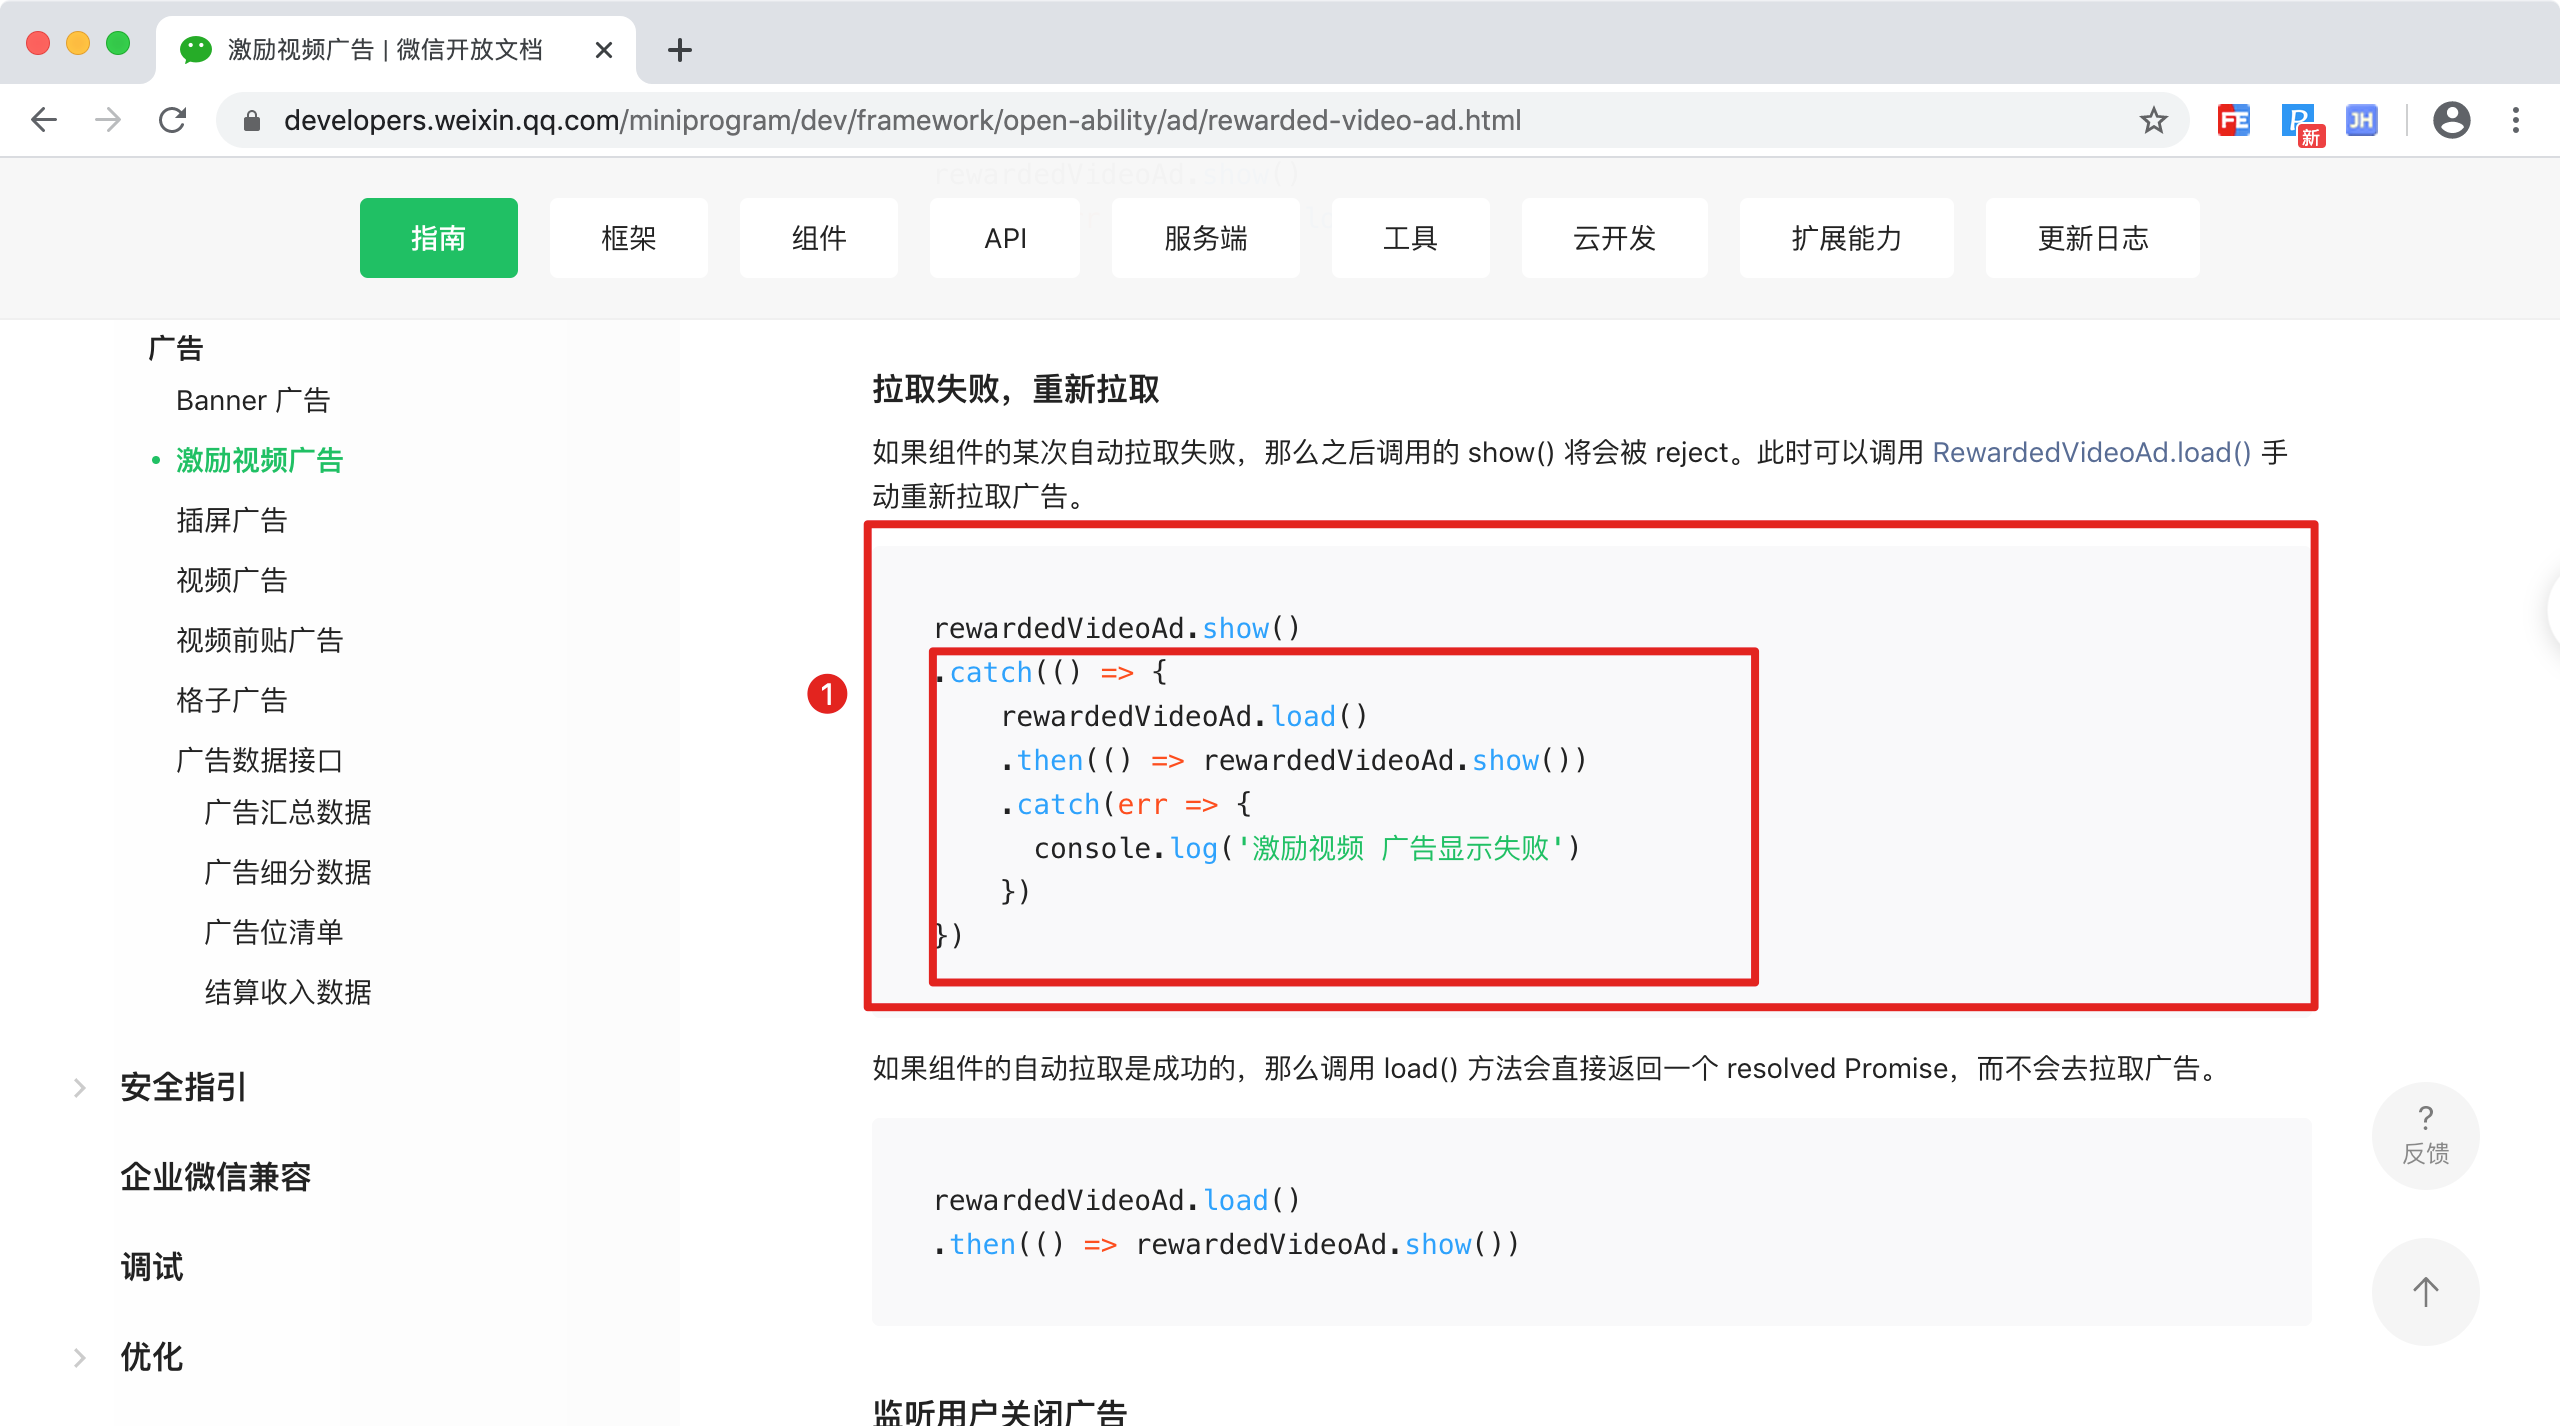Switch to the API top tab
This screenshot has width=2560, height=1426.
tap(1005, 238)
